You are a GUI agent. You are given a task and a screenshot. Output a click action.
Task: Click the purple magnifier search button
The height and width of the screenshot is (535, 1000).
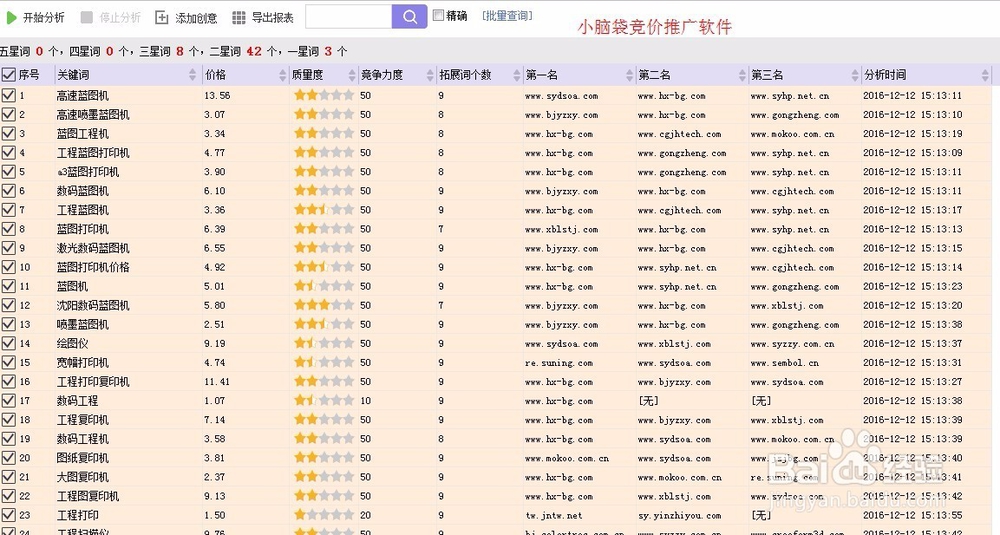409,17
